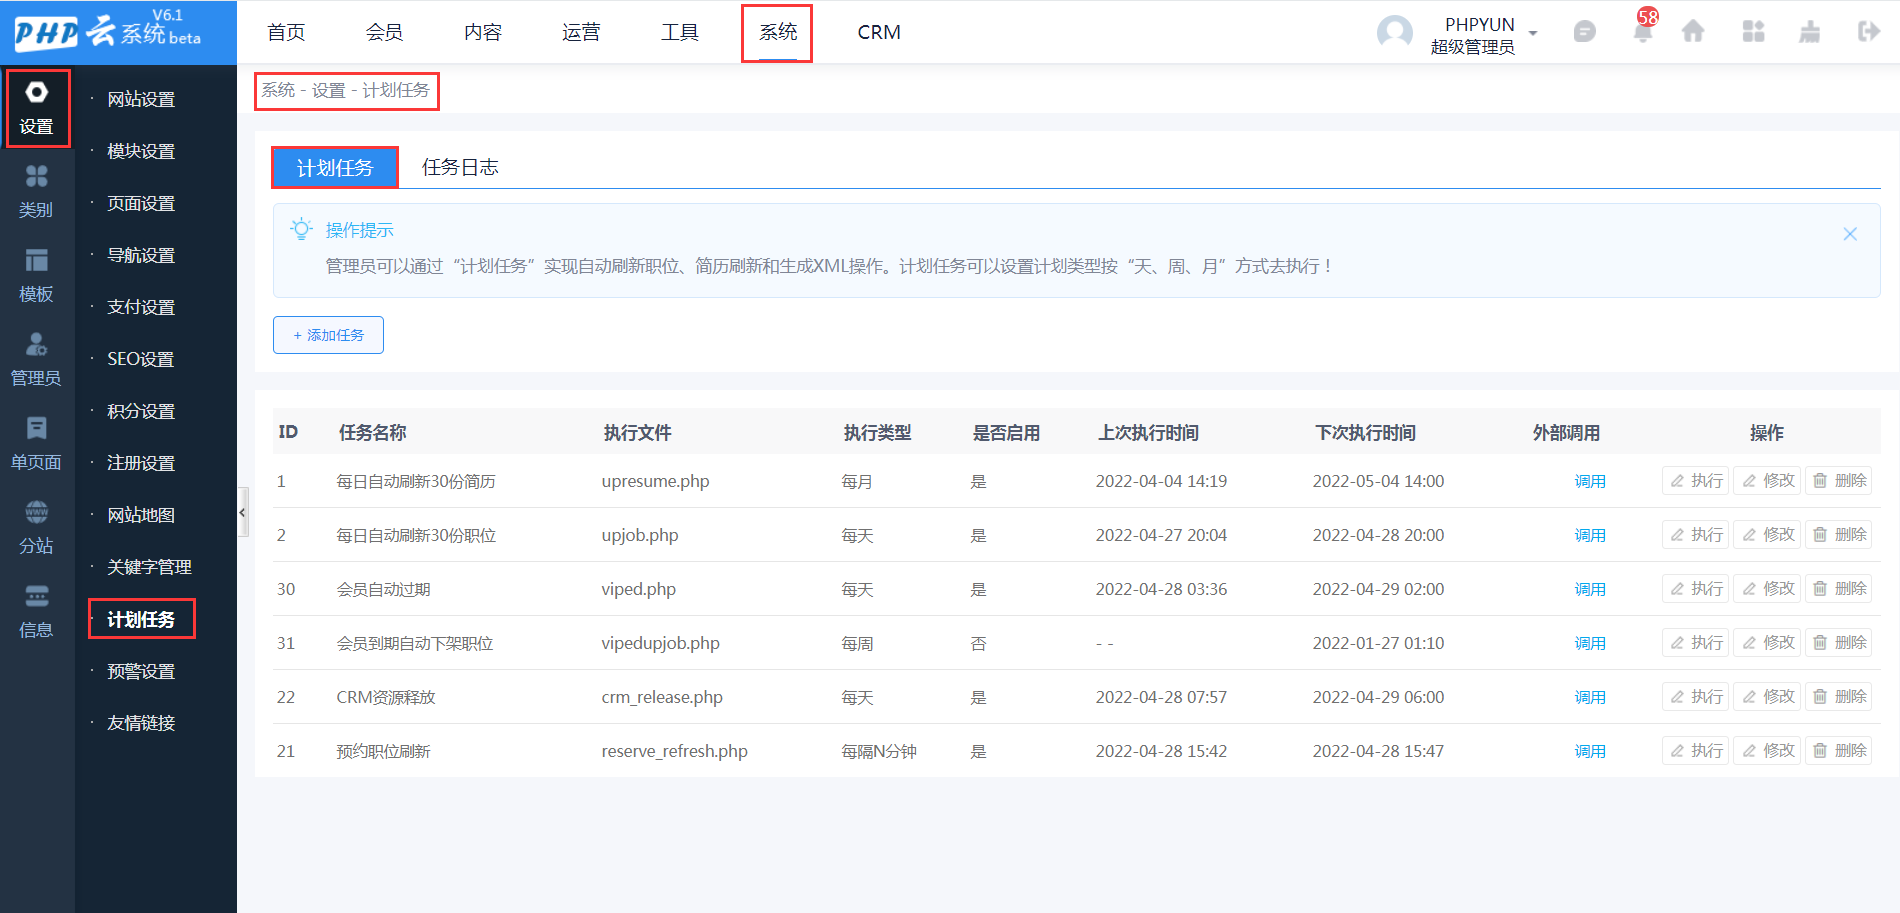Open 计划任务 in the side menu

pyautogui.click(x=141, y=619)
